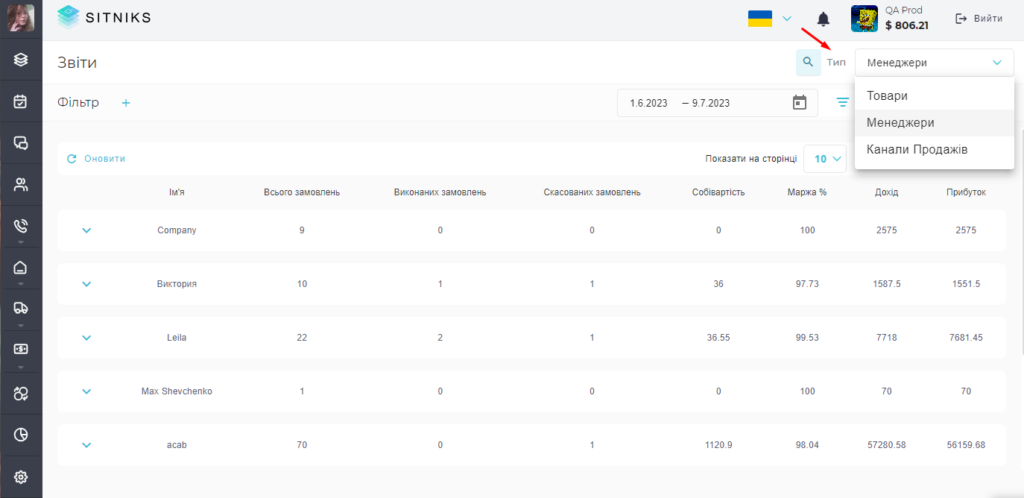Click the filter lines sort icon
Screen dimensions: 1024x498
point(843,102)
